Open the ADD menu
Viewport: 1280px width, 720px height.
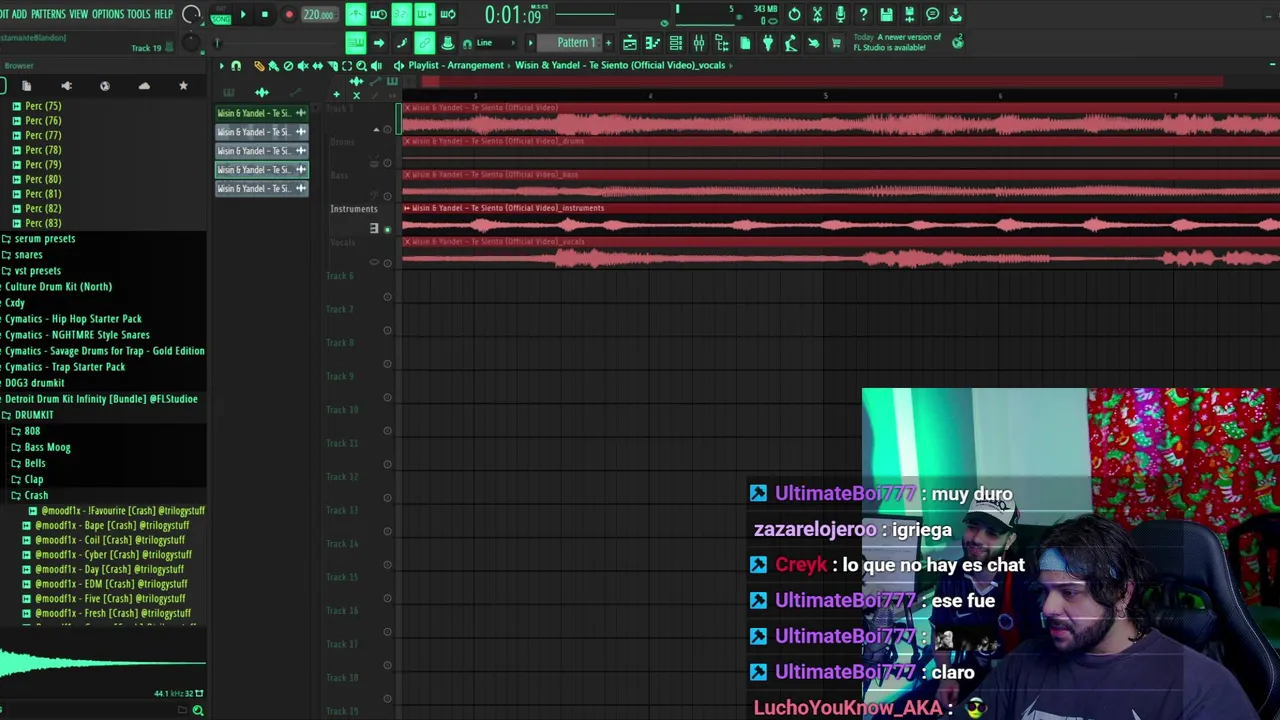[19, 14]
